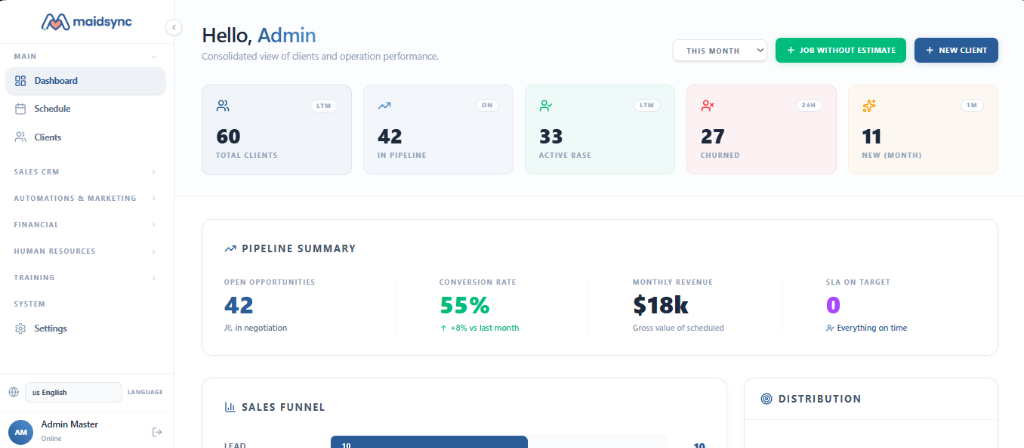Click the Admin Master user name
The height and width of the screenshot is (448, 1024).
[69, 424]
